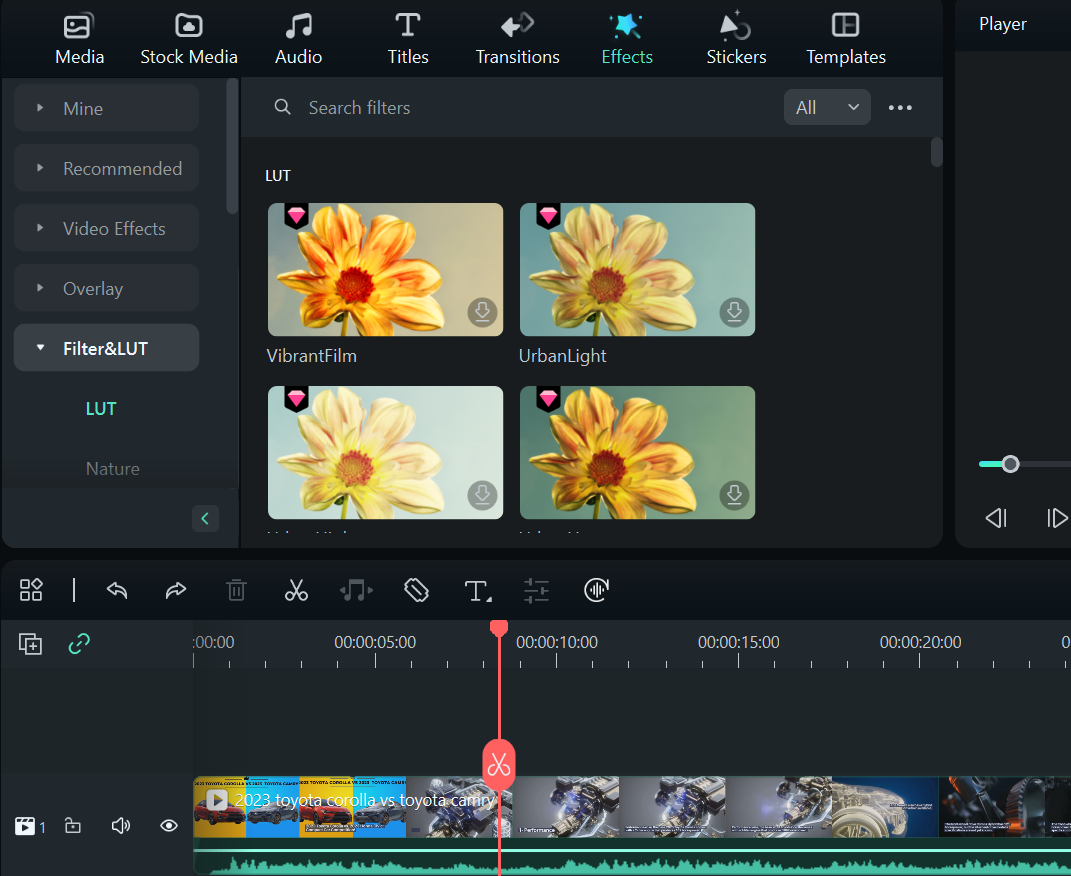Open the Stock Media tab
Image resolution: width=1071 pixels, height=876 pixels.
coord(189,40)
